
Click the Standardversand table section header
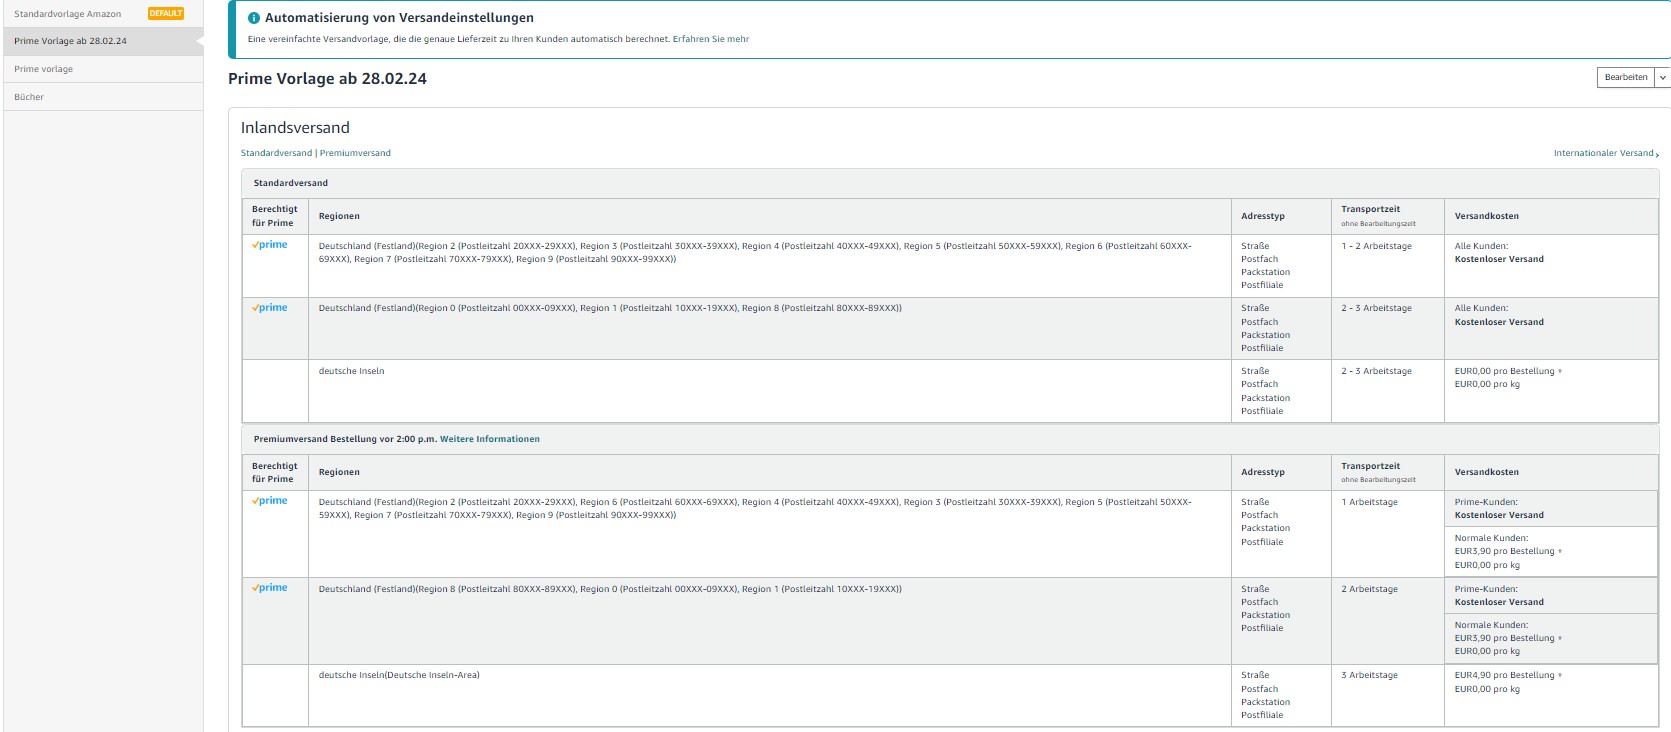pyautogui.click(x=950, y=183)
